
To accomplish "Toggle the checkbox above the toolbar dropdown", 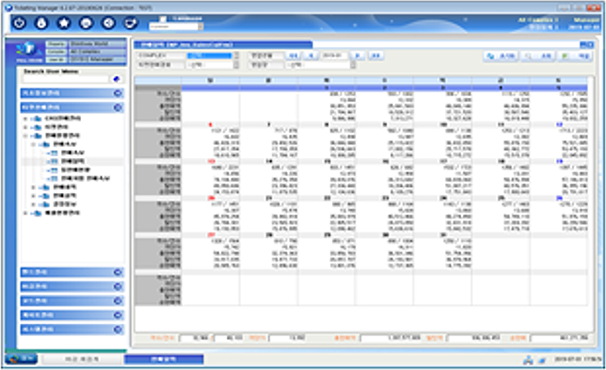I will coord(163,19).
